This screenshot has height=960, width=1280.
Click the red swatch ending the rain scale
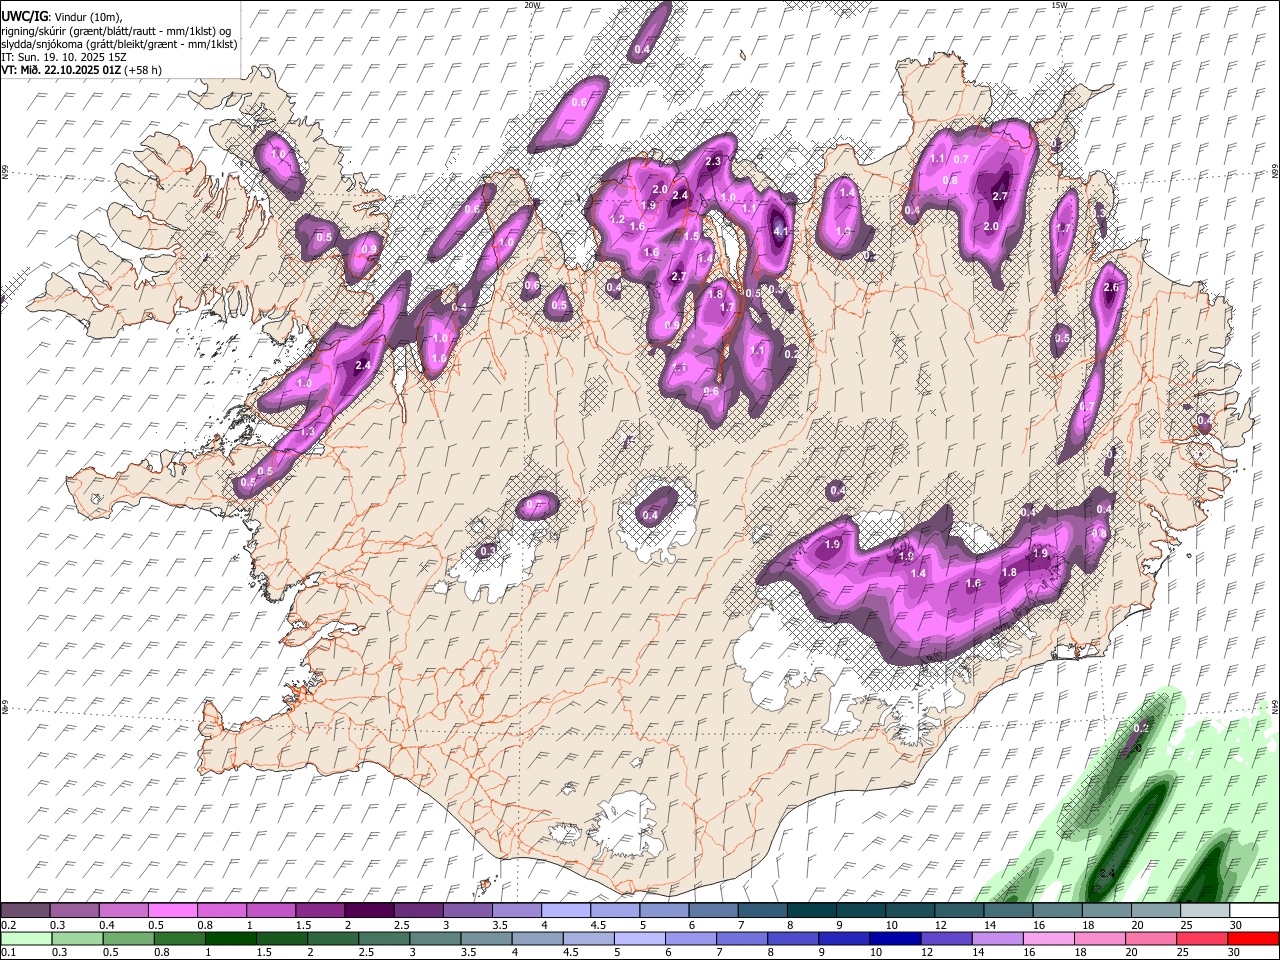pyautogui.click(x=1253, y=939)
